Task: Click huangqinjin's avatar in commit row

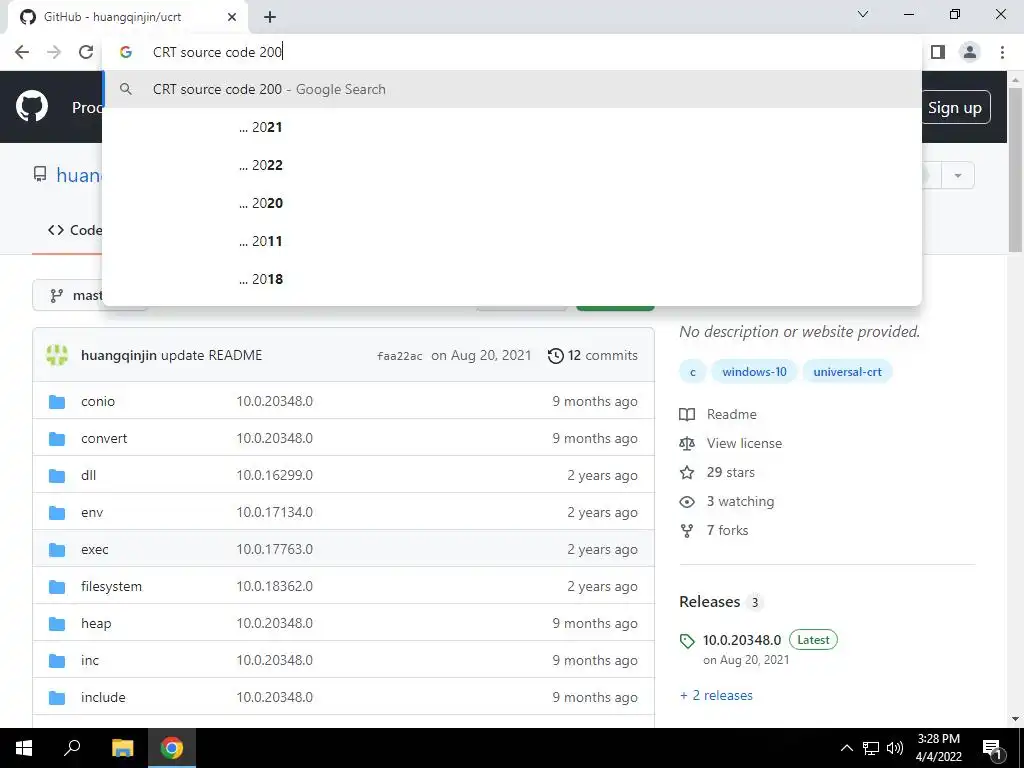Action: point(57,355)
